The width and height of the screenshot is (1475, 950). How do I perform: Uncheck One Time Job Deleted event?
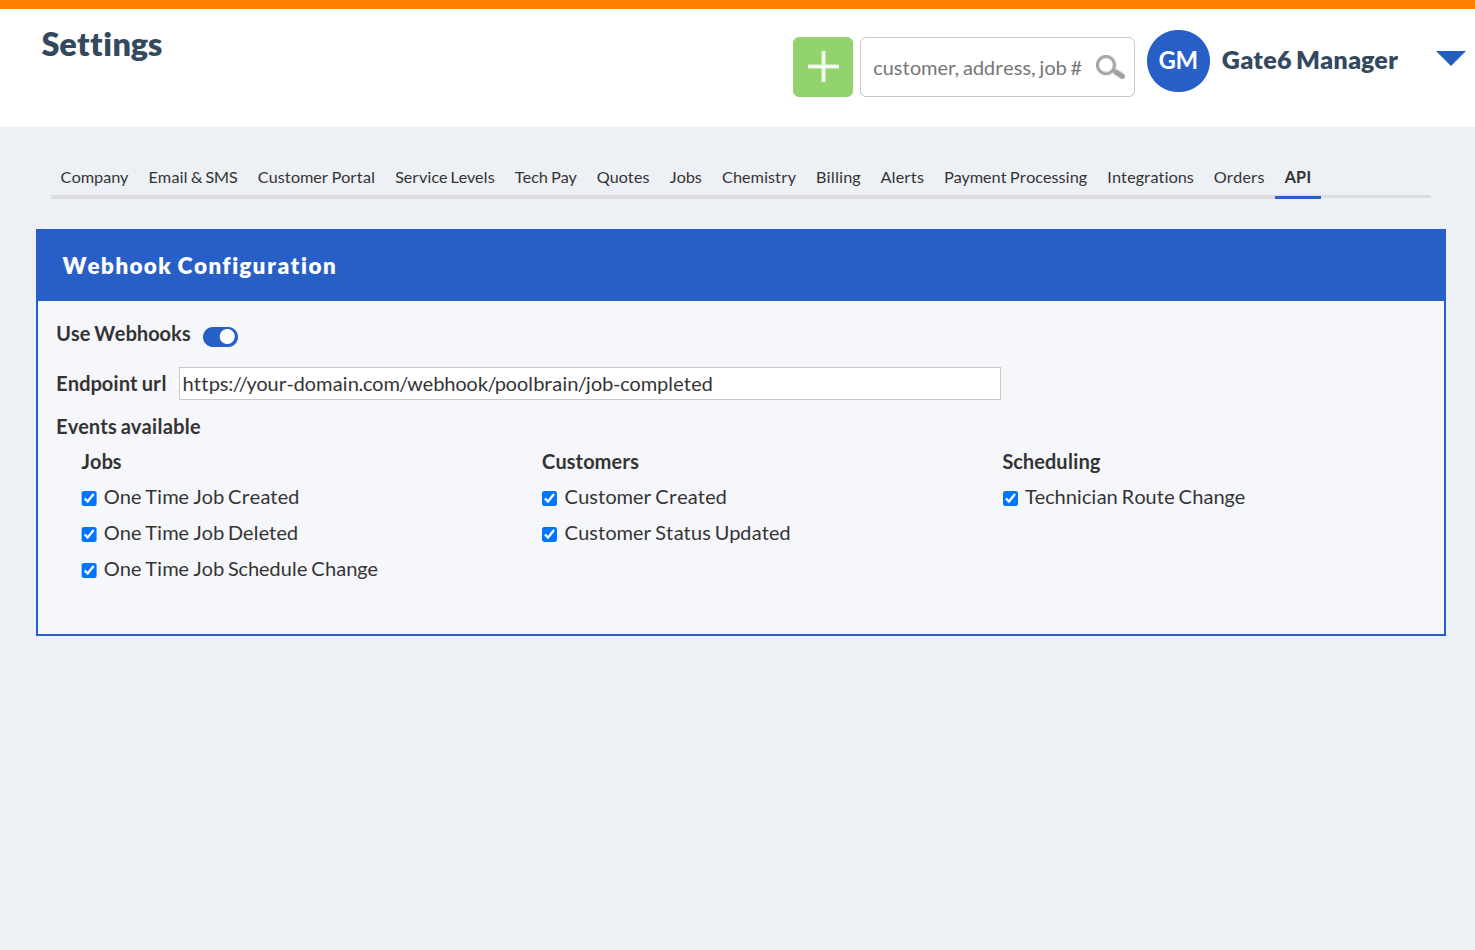(89, 534)
